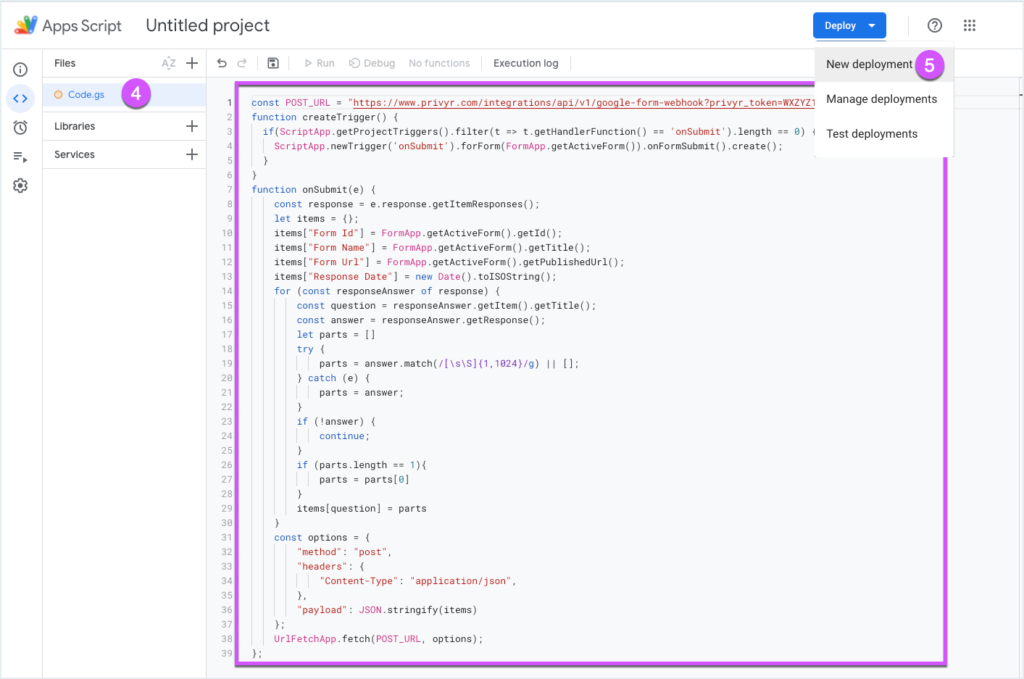
Task: Open Triggers alarm clock icon
Action: 20,127
